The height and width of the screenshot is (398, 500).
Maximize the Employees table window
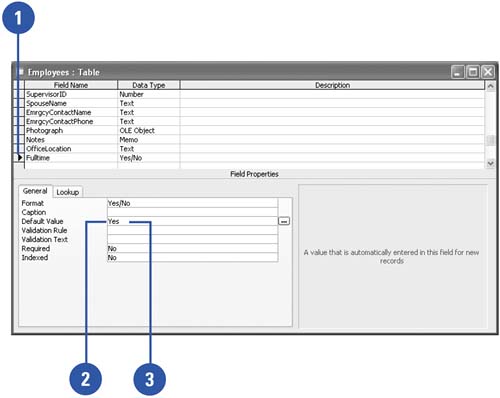click(472, 72)
